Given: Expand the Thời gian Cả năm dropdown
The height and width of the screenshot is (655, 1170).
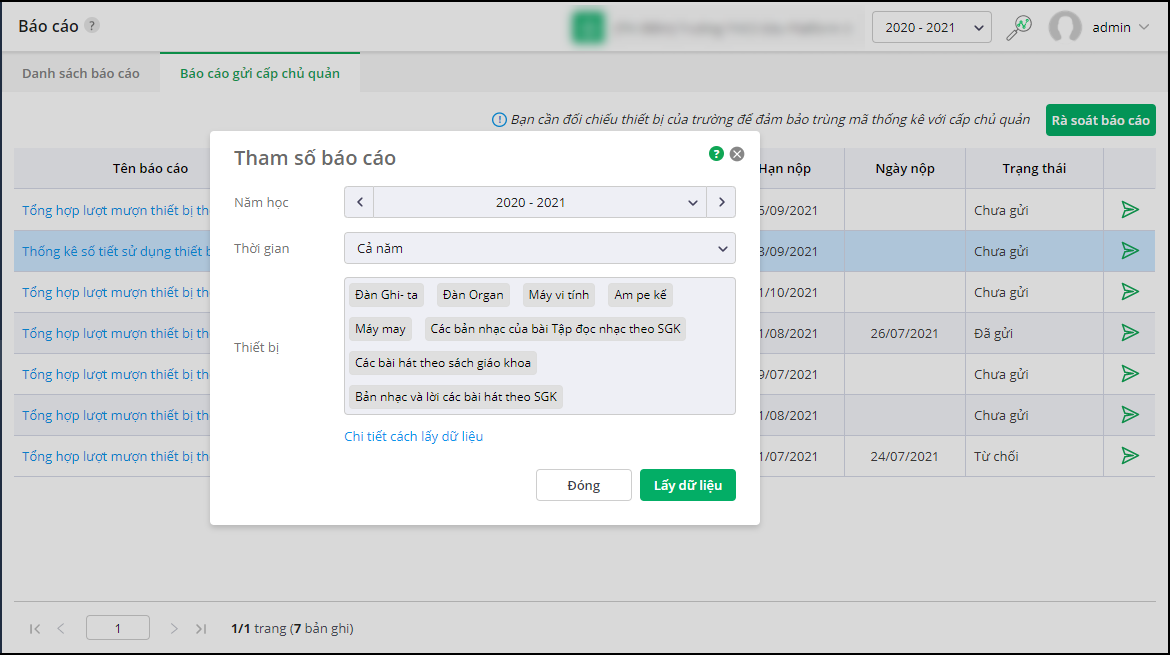Looking at the screenshot, I should tap(540, 248).
